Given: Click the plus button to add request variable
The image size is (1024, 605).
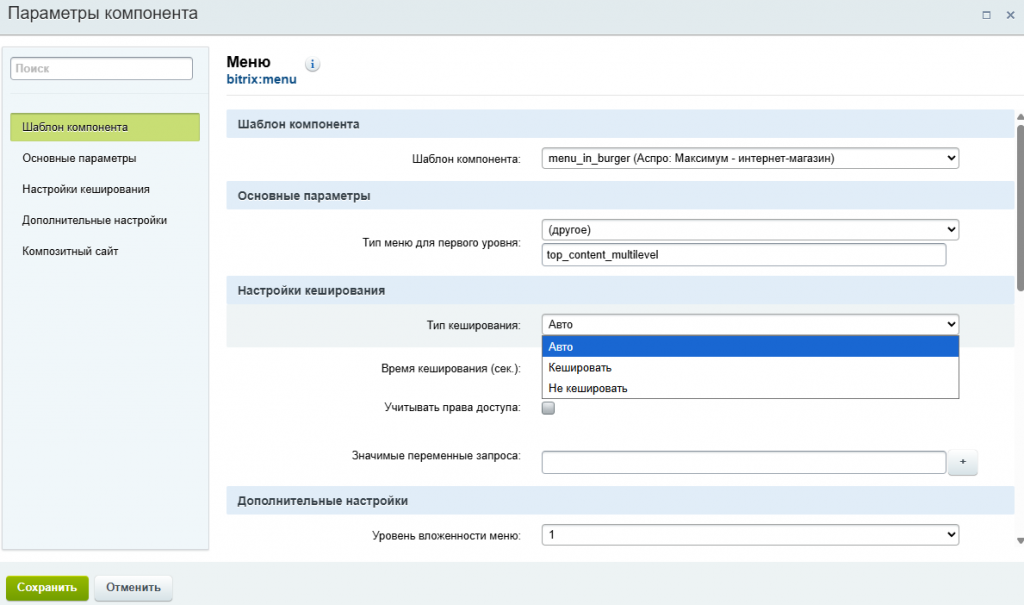Looking at the screenshot, I should (x=962, y=462).
